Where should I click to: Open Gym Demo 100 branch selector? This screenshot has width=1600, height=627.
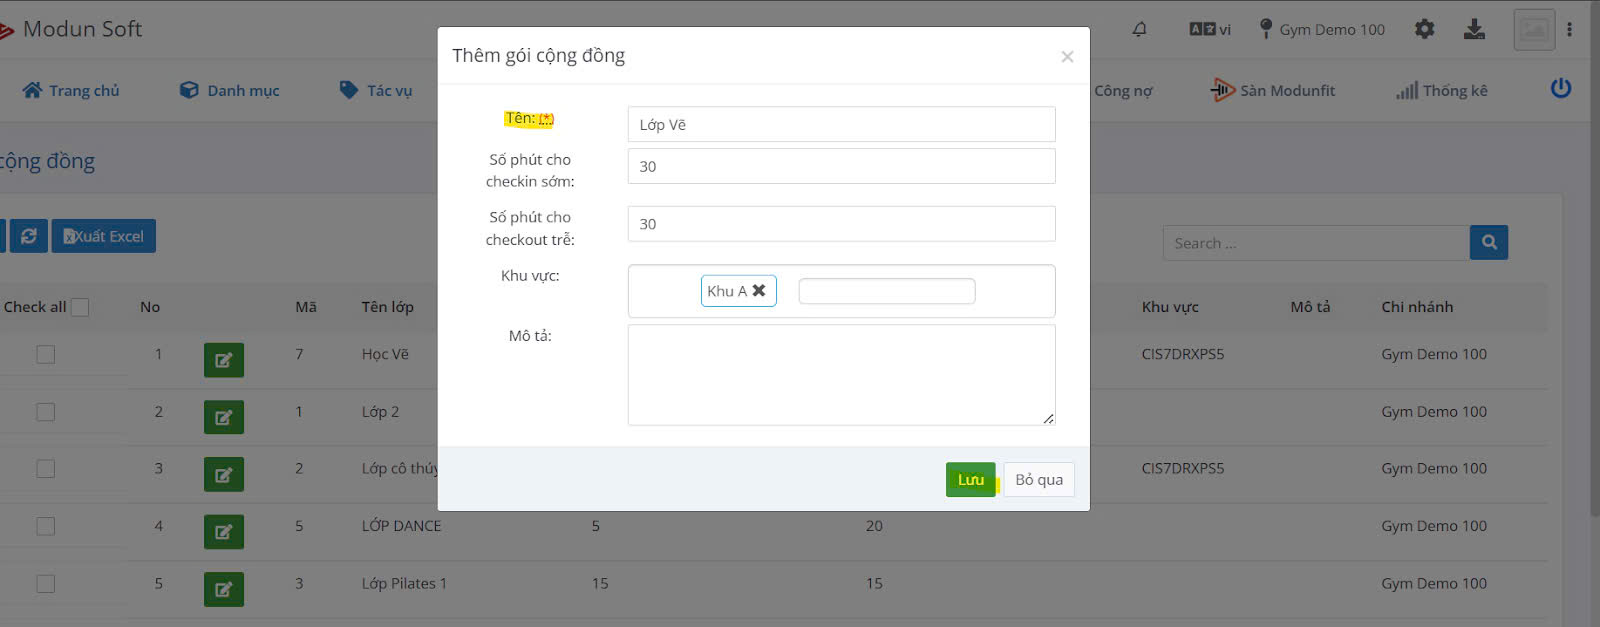pos(1322,29)
